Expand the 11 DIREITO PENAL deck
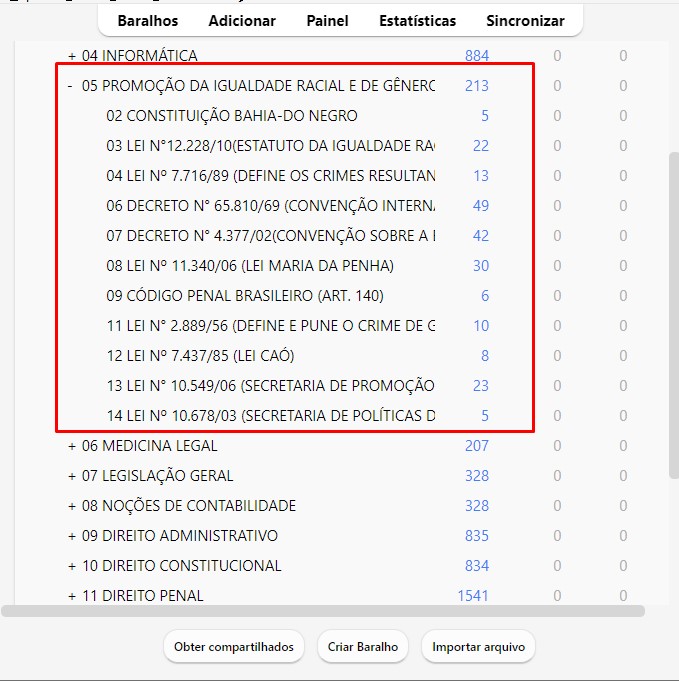Image resolution: width=679 pixels, height=681 pixels. pos(72,596)
